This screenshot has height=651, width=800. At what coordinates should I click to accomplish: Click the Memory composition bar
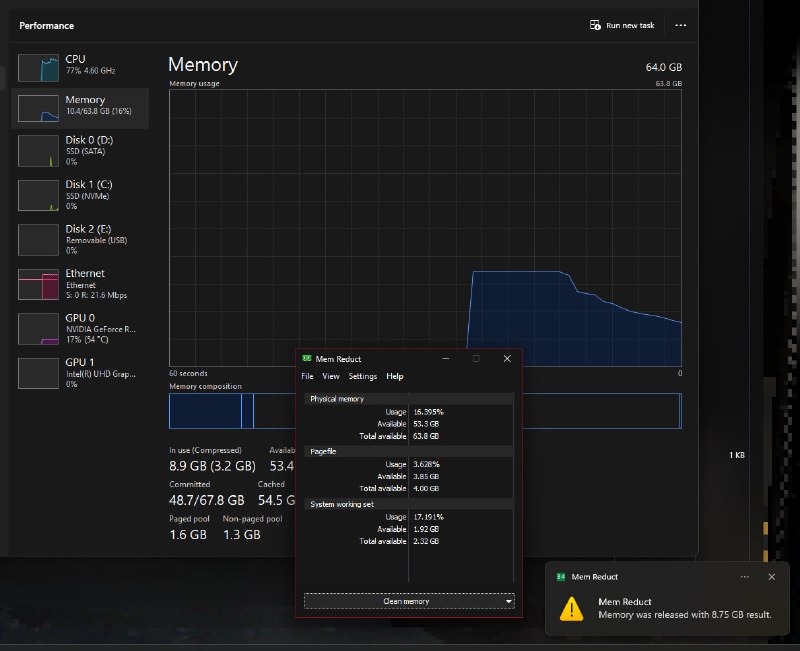(x=230, y=411)
